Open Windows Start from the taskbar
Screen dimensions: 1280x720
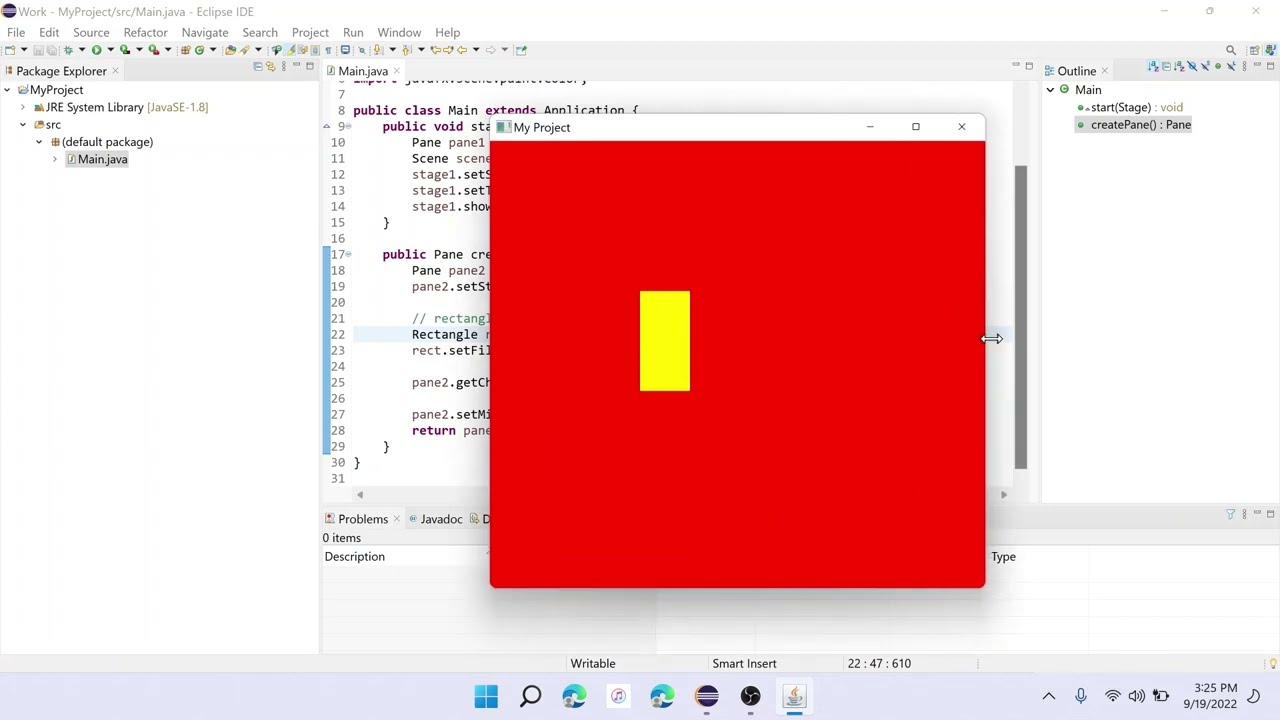point(486,696)
